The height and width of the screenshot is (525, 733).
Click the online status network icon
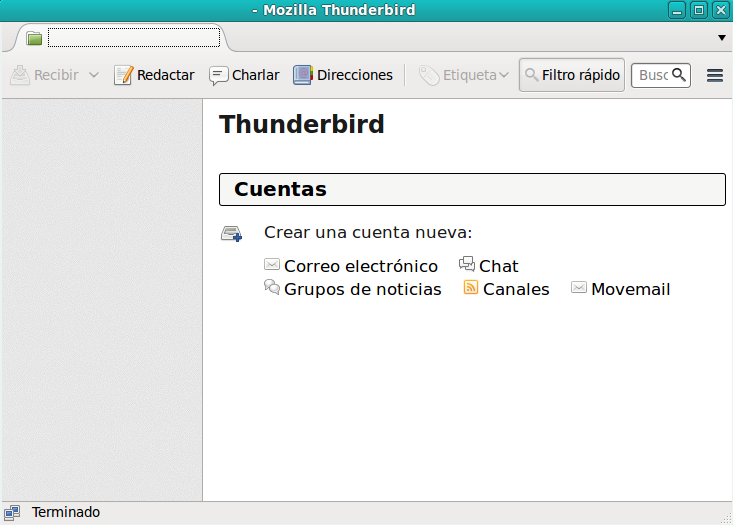pos(12,513)
